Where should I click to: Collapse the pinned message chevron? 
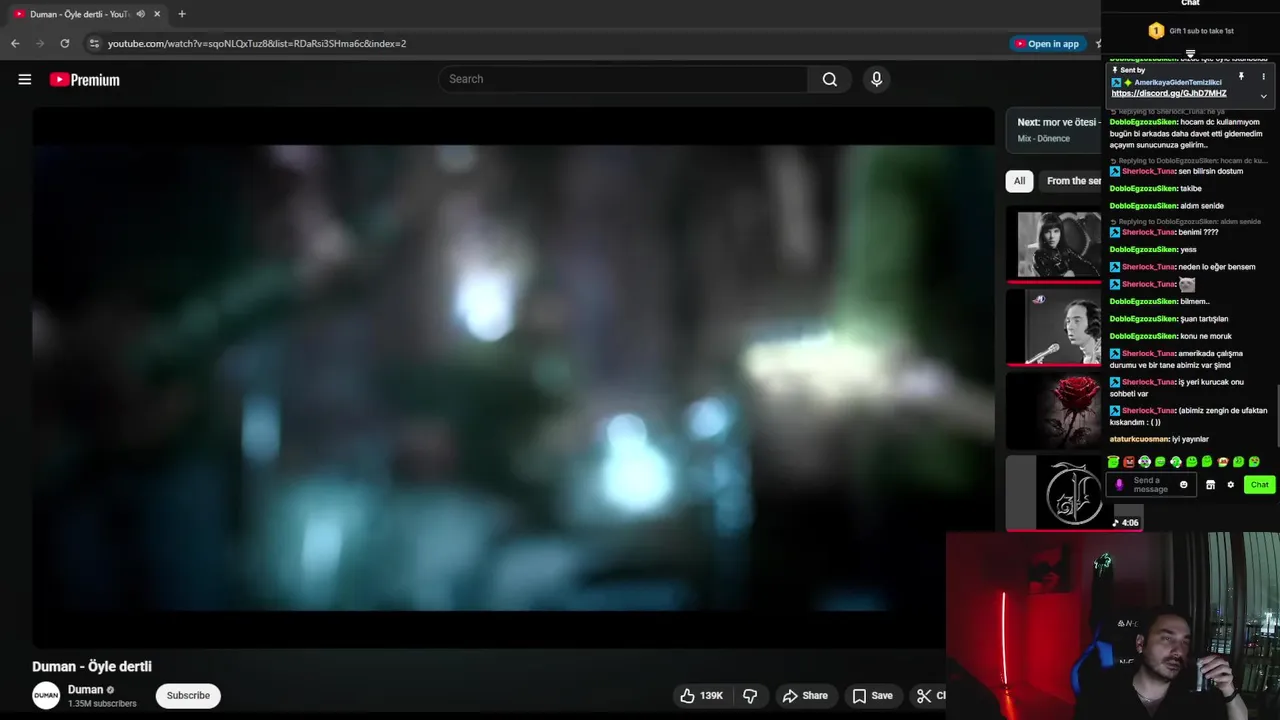(x=1263, y=96)
